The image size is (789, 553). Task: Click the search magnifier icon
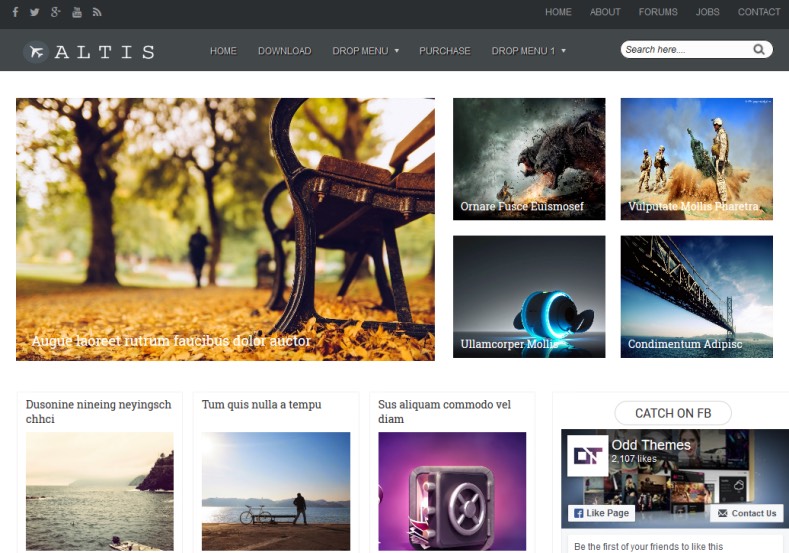(759, 49)
